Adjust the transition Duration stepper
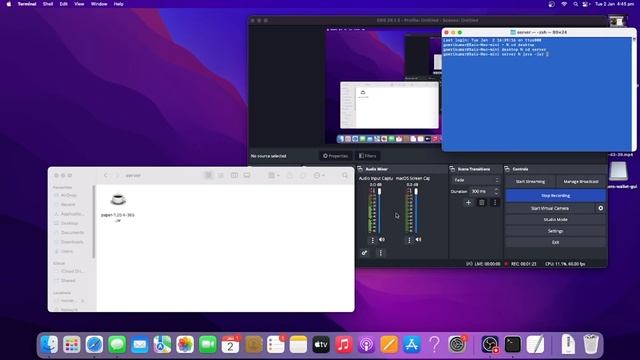 (x=496, y=191)
